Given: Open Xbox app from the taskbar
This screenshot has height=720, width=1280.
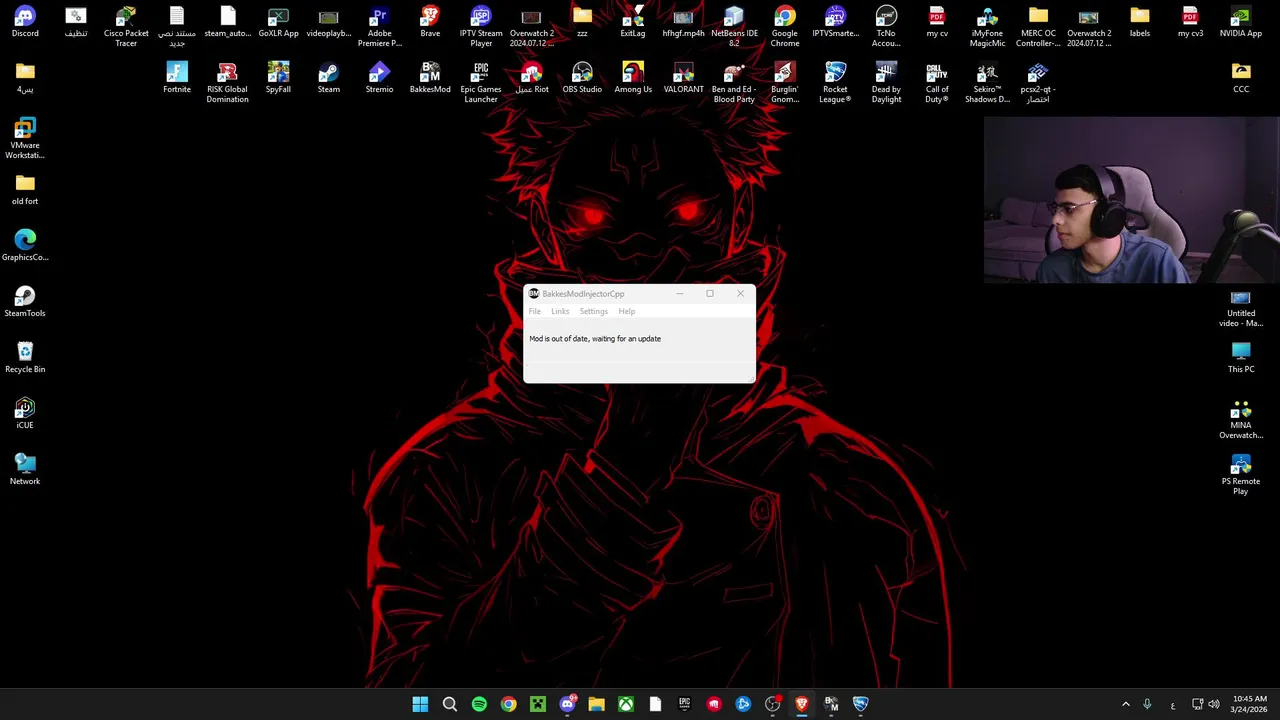Looking at the screenshot, I should [626, 704].
